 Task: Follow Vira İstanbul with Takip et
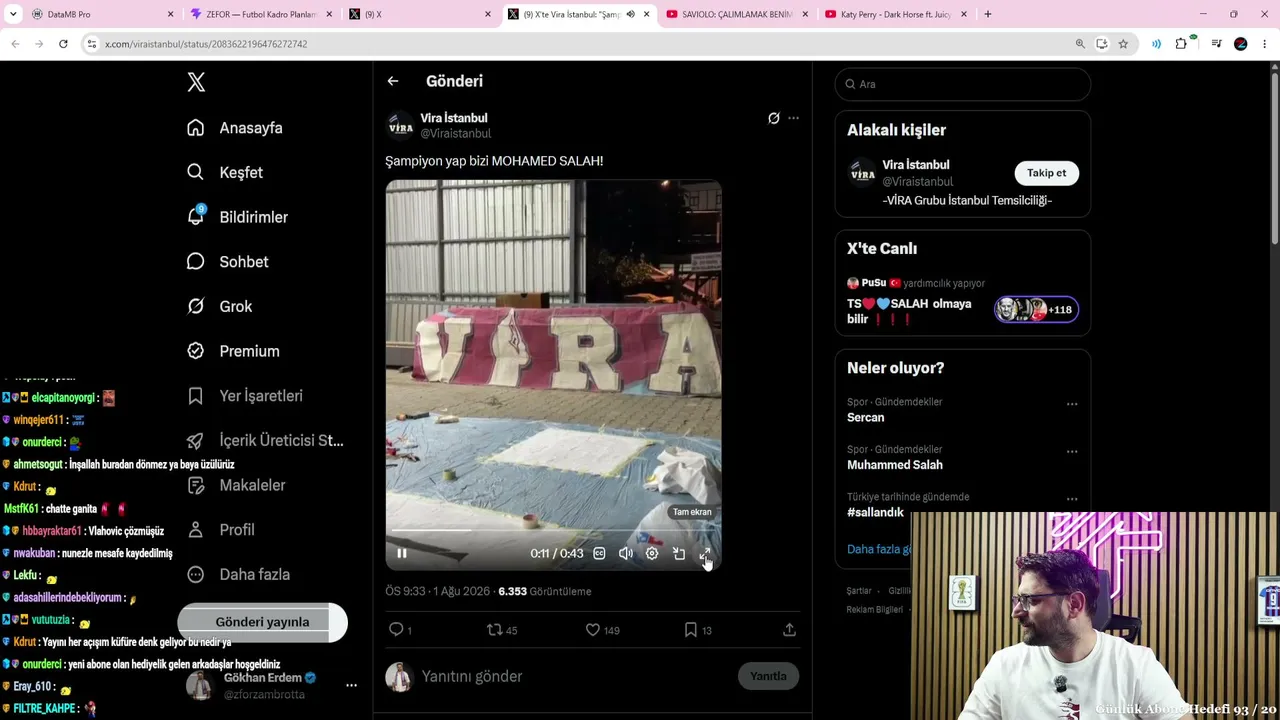pyautogui.click(x=1046, y=173)
